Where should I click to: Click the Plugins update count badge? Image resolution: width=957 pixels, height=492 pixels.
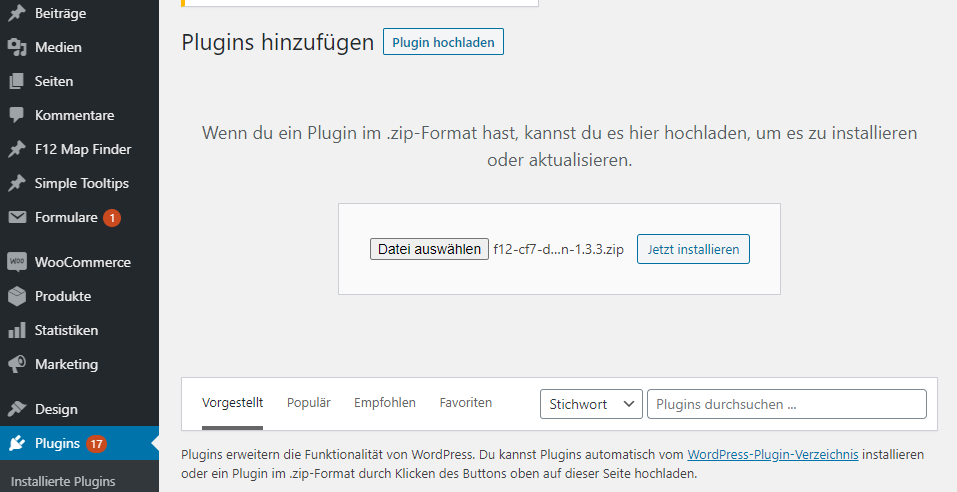click(96, 444)
